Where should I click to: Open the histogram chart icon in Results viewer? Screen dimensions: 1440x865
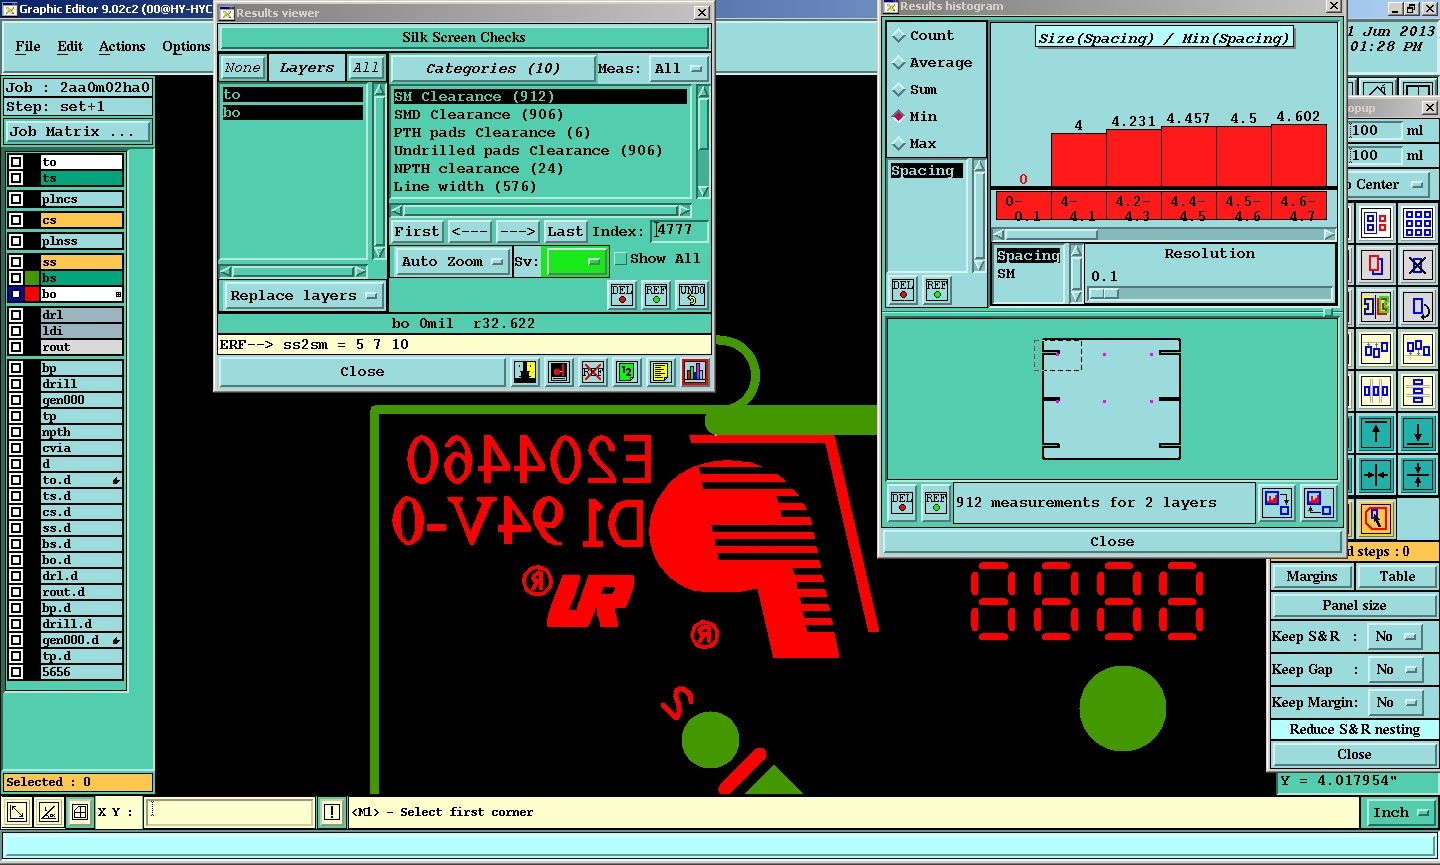click(695, 372)
